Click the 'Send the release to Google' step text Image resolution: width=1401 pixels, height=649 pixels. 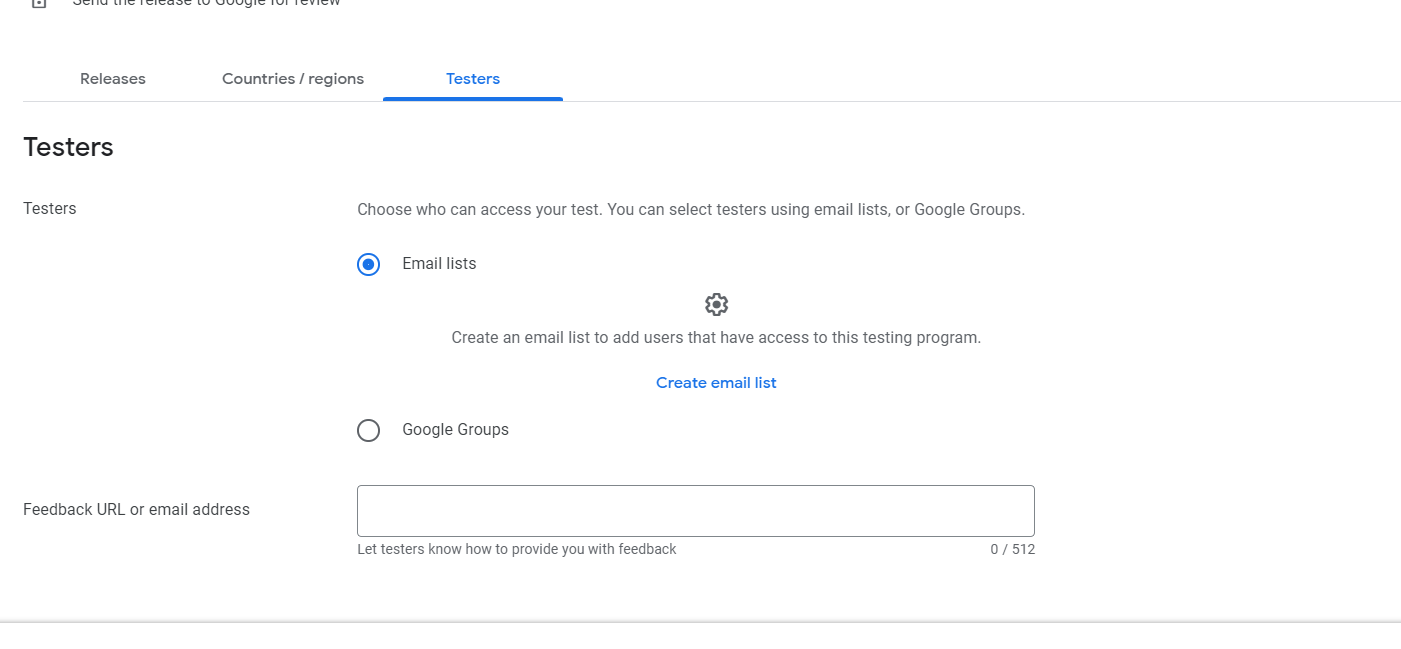point(206,3)
